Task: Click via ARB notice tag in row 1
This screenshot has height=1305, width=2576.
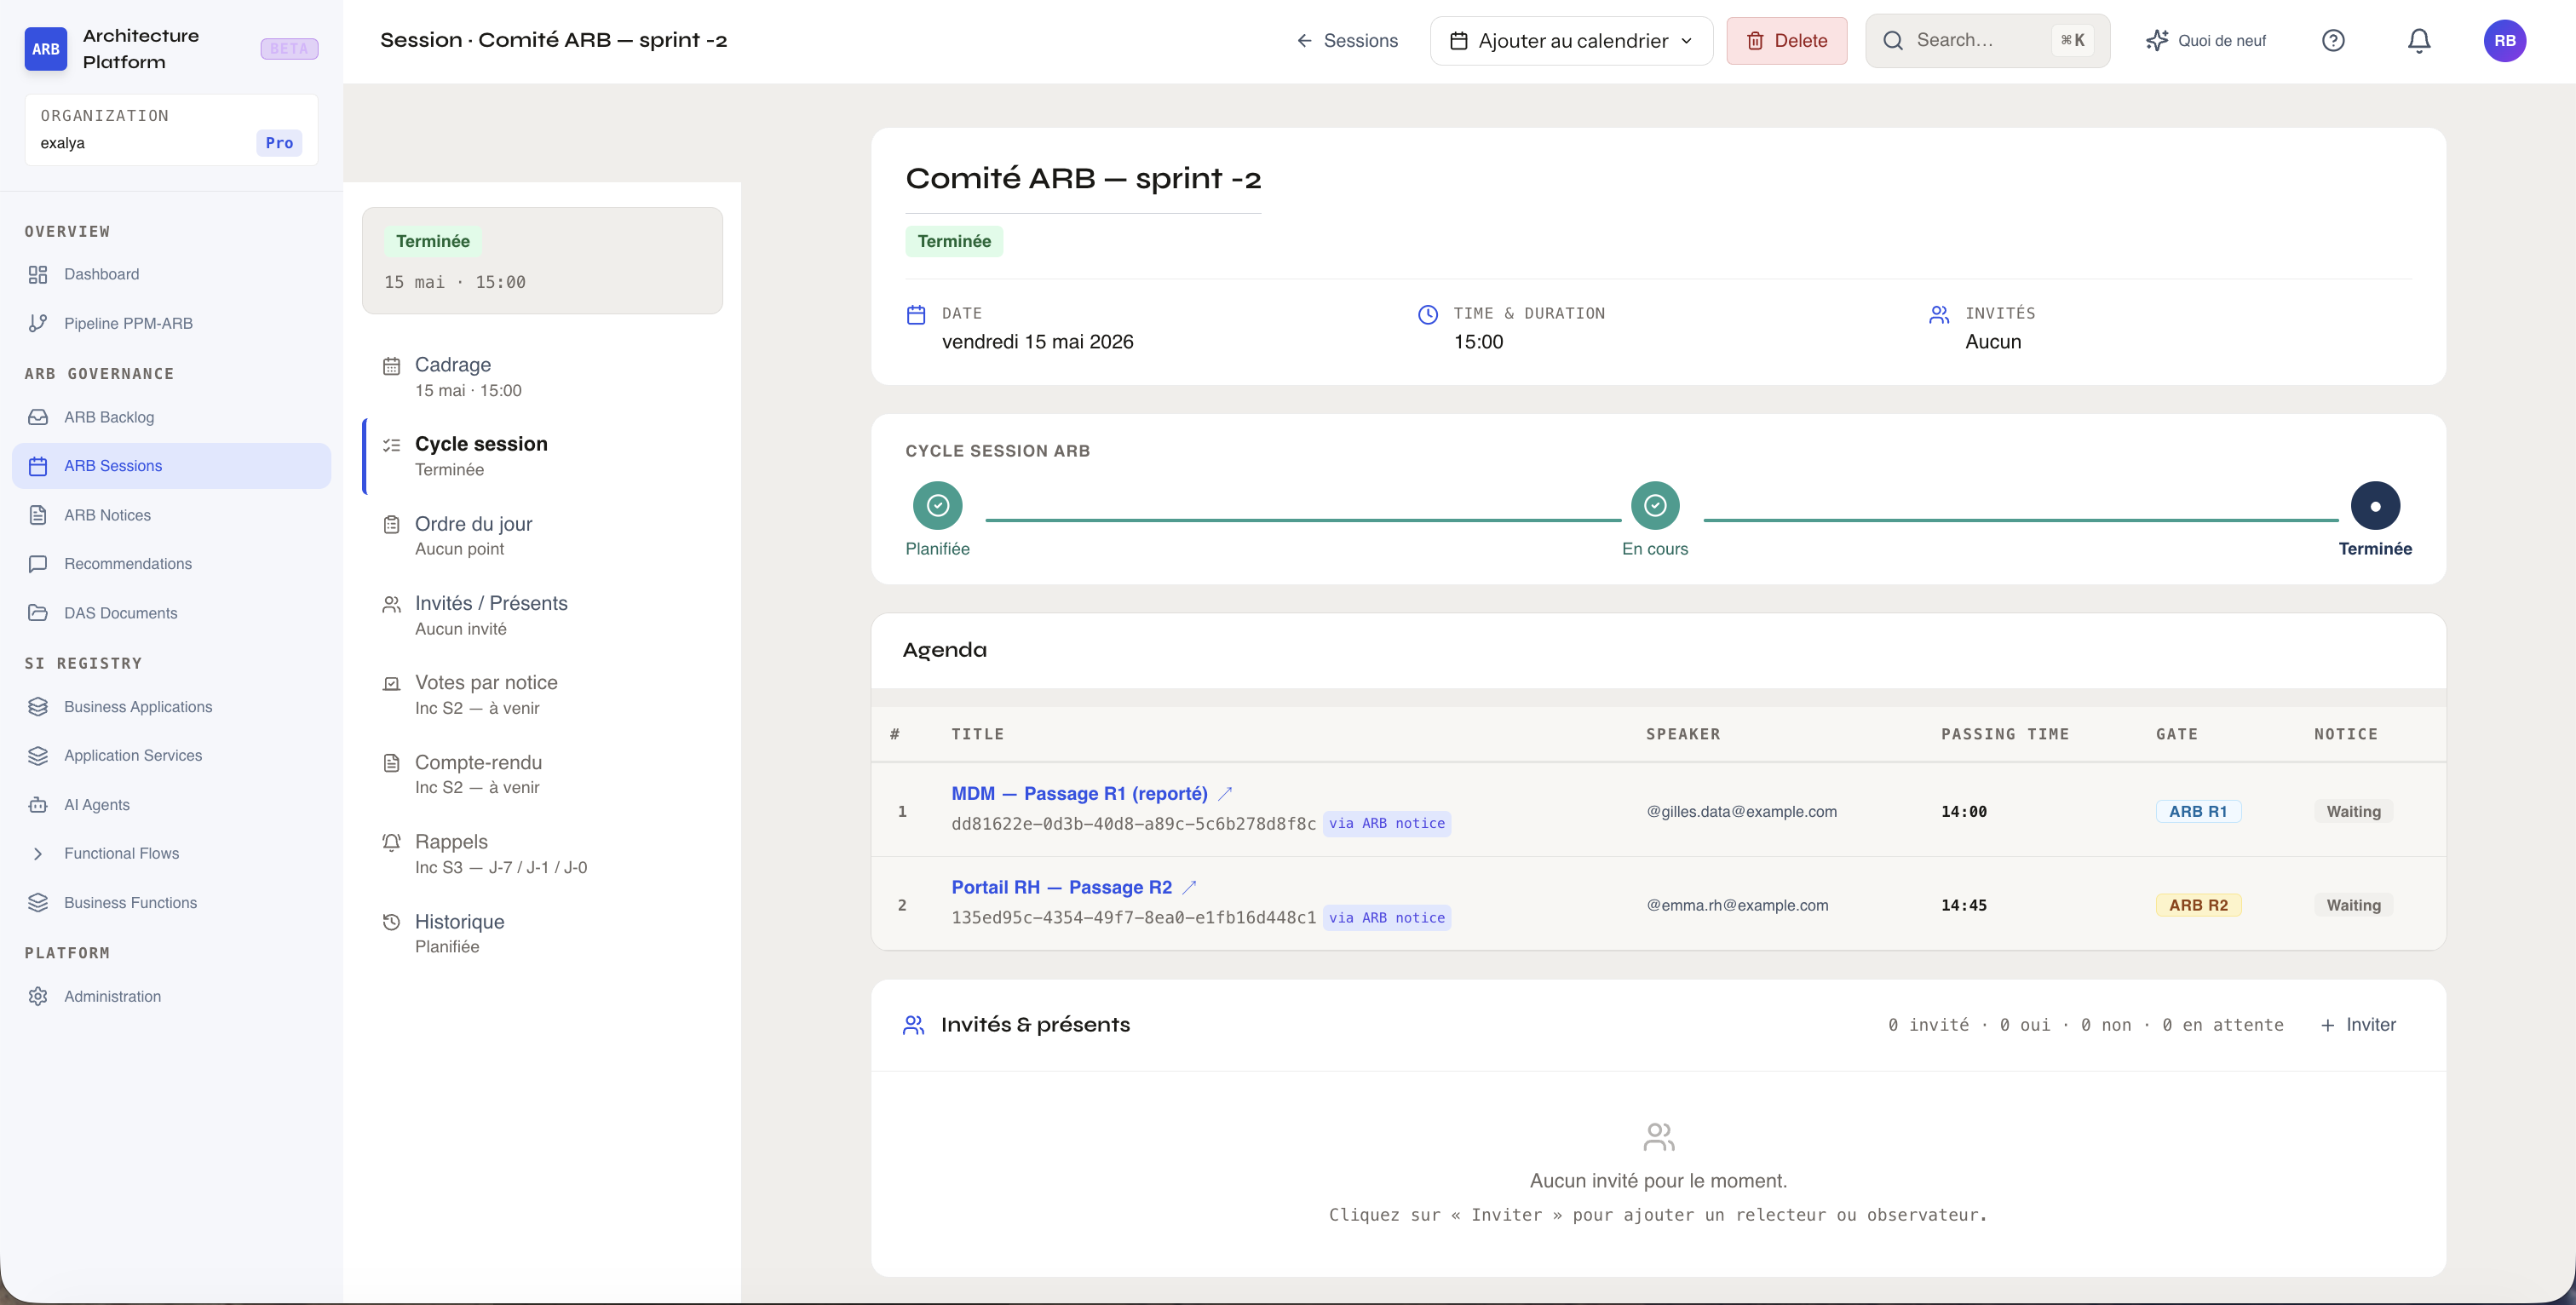Action: (x=1386, y=824)
